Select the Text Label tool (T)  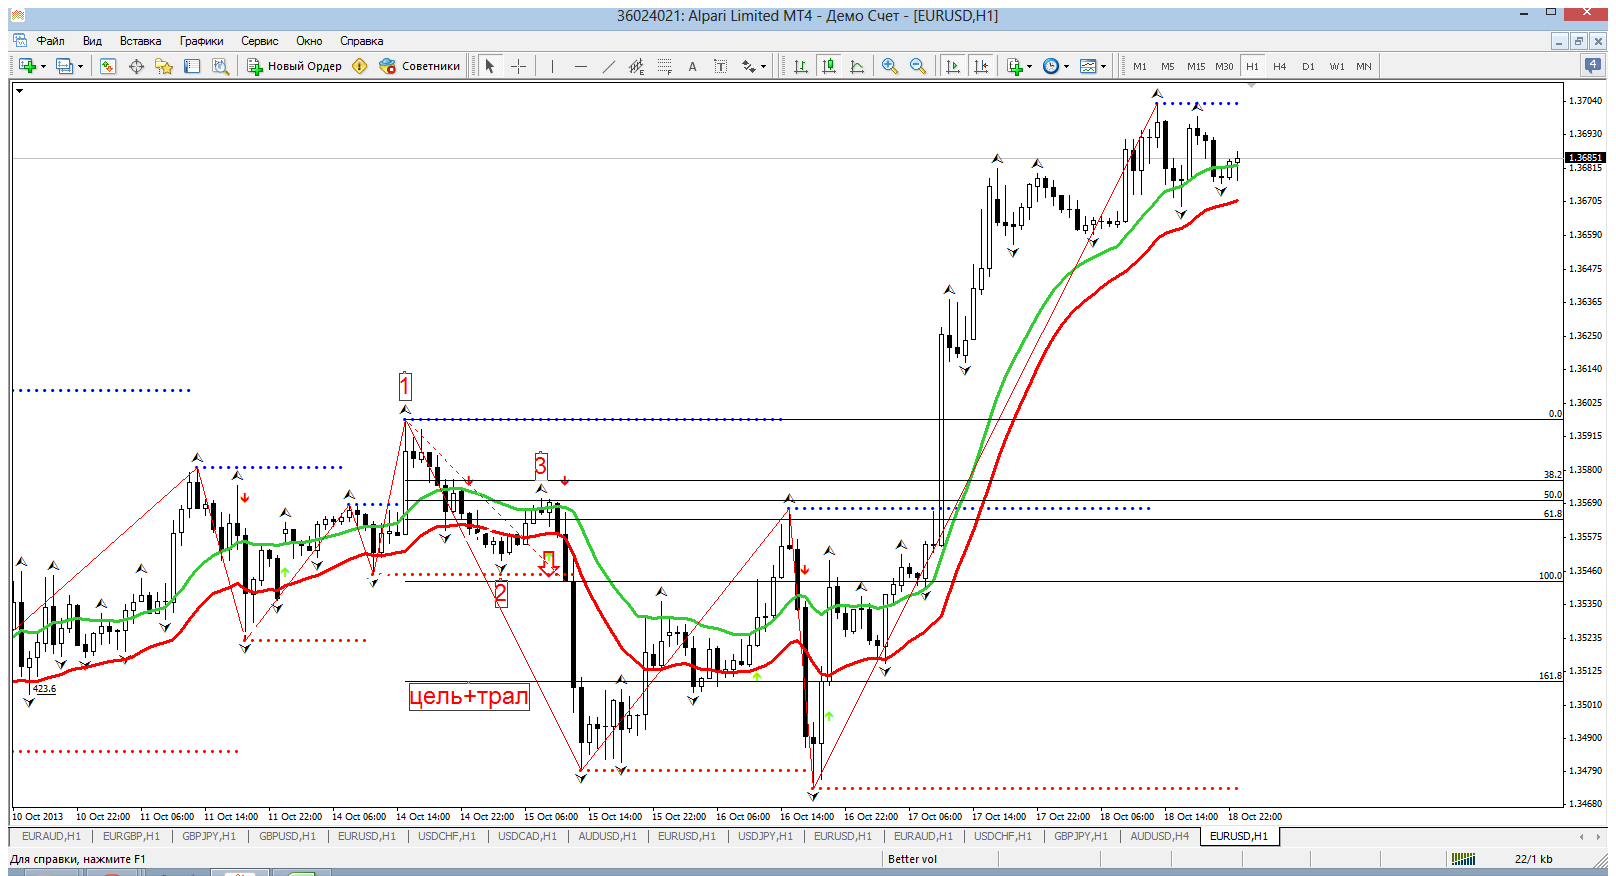click(720, 66)
